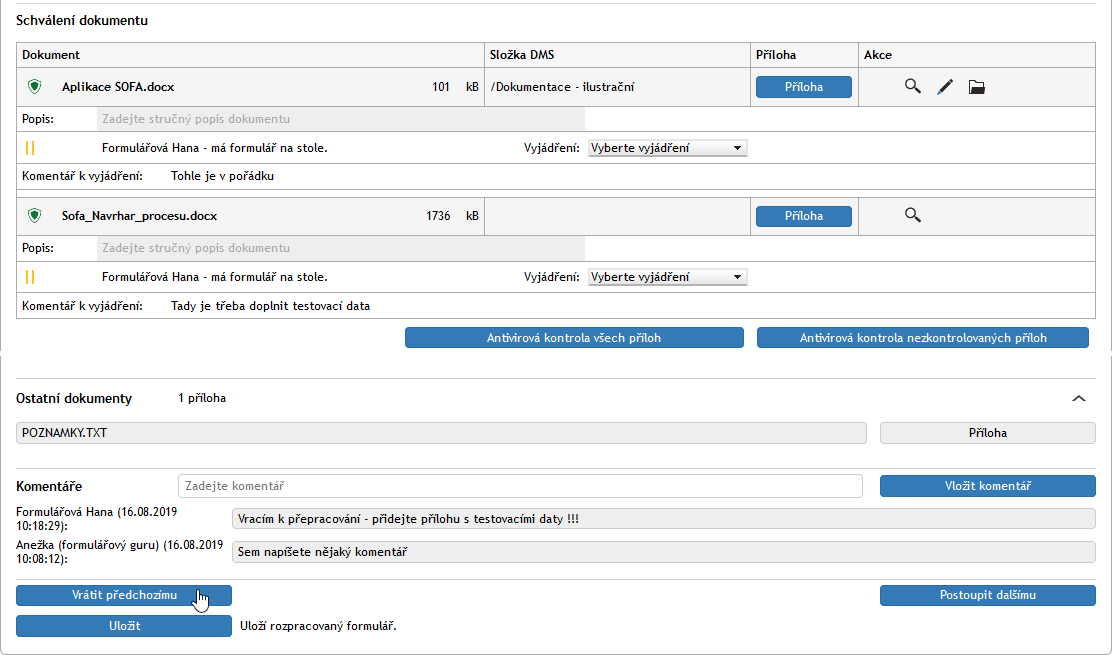This screenshot has width=1112, height=655.
Task: Click pencil edit icon for Aplikace SOFA.docx
Action: coord(945,87)
